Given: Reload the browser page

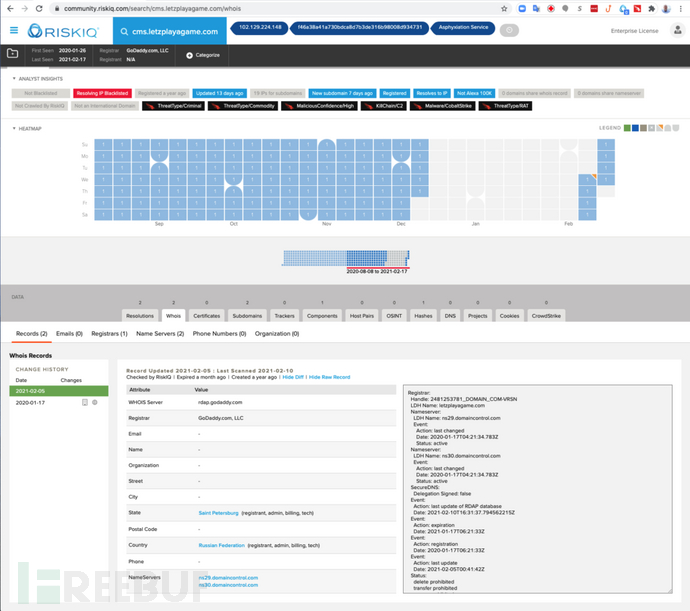Looking at the screenshot, I should tap(39, 8).
